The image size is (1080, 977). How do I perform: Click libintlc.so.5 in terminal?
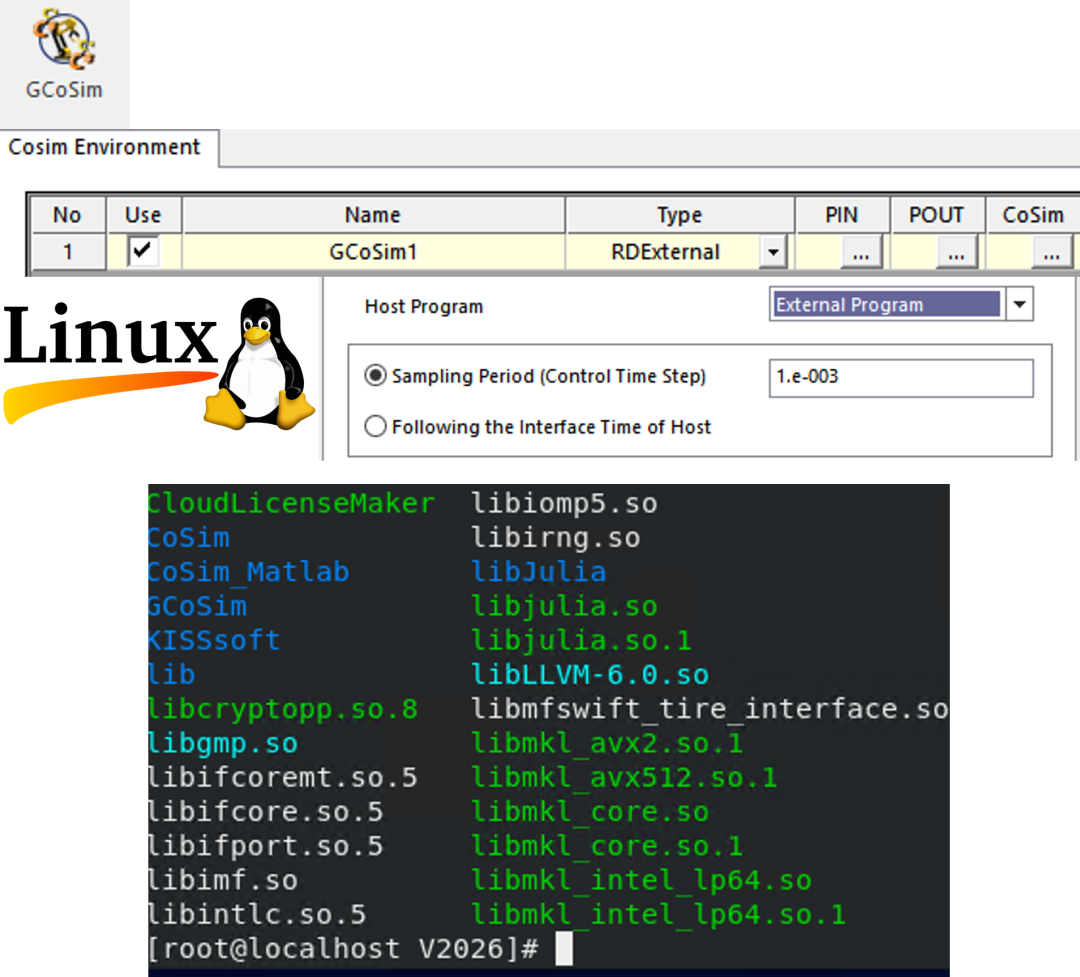pos(257,915)
